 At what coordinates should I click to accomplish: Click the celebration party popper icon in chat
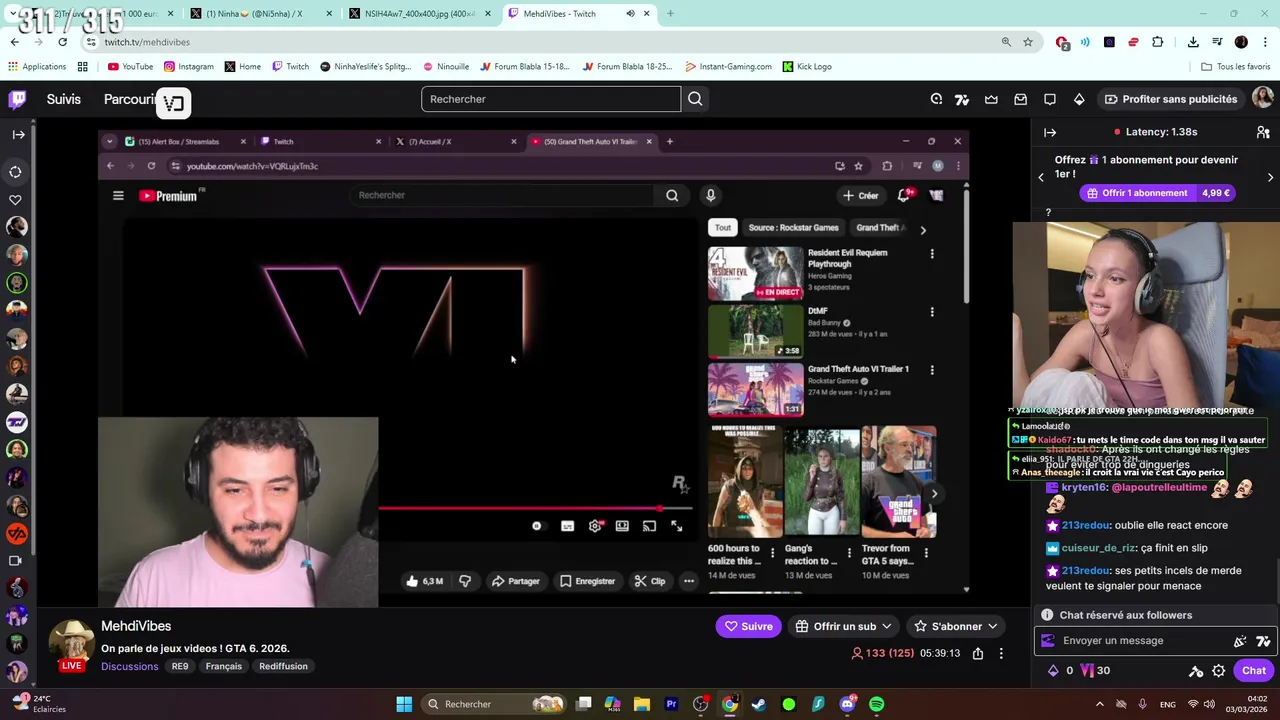tap(1240, 641)
